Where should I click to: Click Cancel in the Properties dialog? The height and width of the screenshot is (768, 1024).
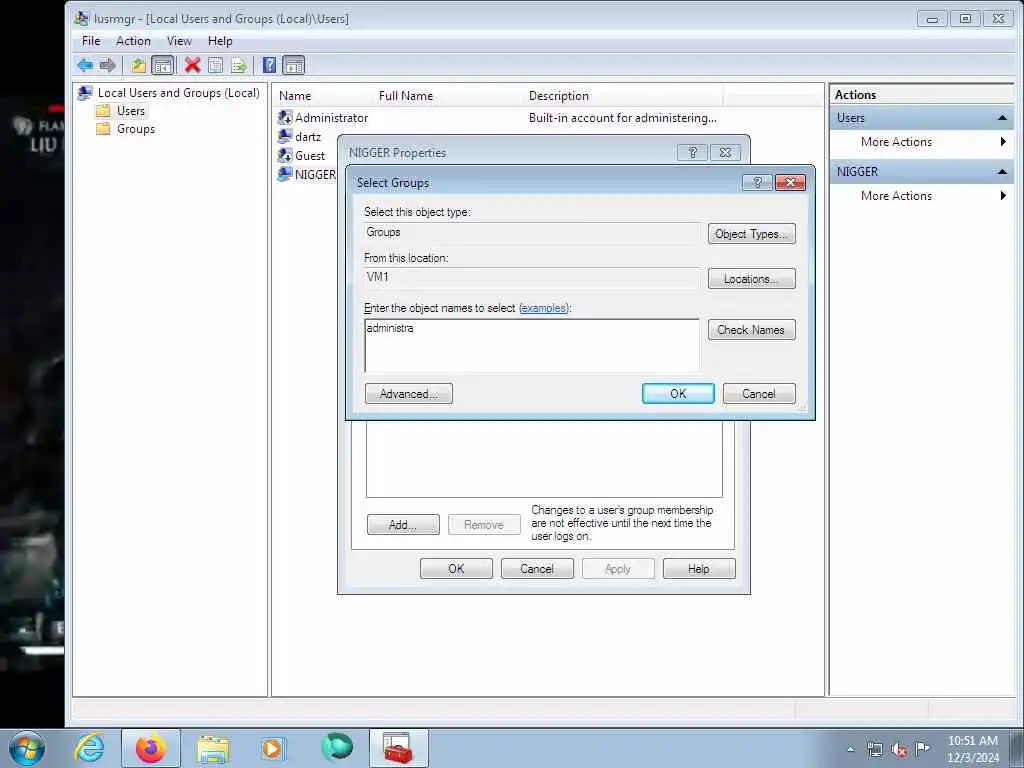(537, 569)
